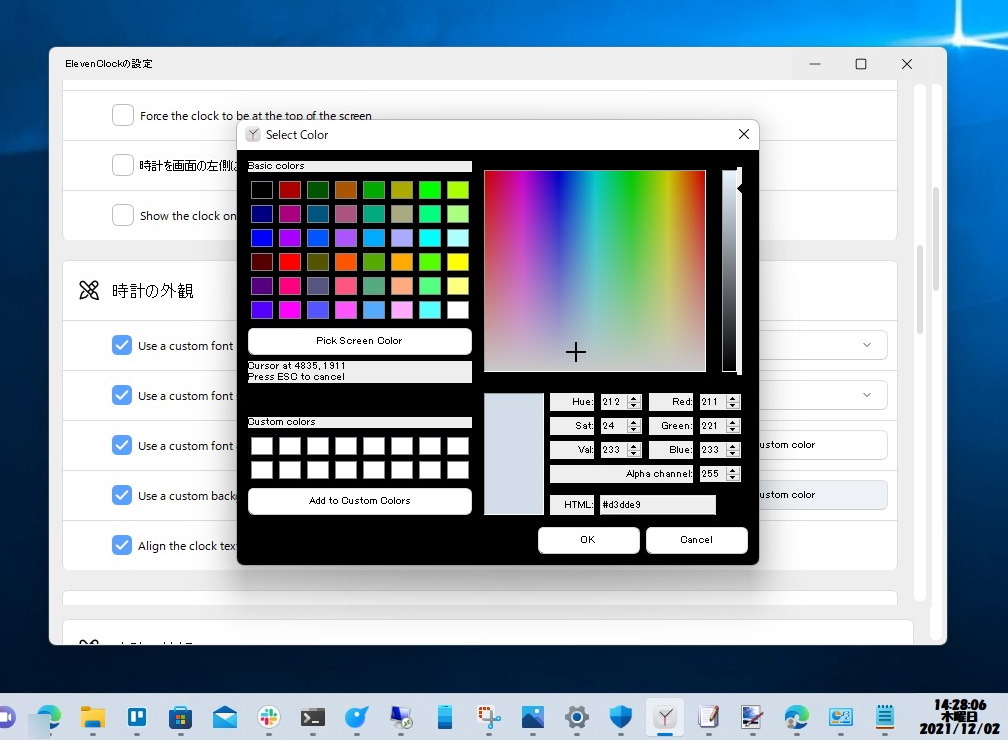Viewport: 1008px width, 740px height.
Task: Toggle the 時計を画面の左側 checkbox
Action: [123, 165]
